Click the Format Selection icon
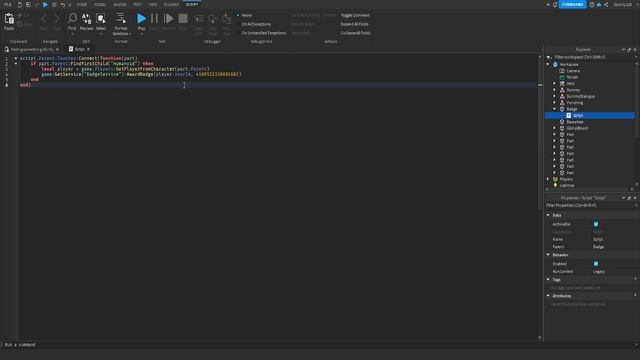This screenshot has height=360, width=640. [121, 18]
